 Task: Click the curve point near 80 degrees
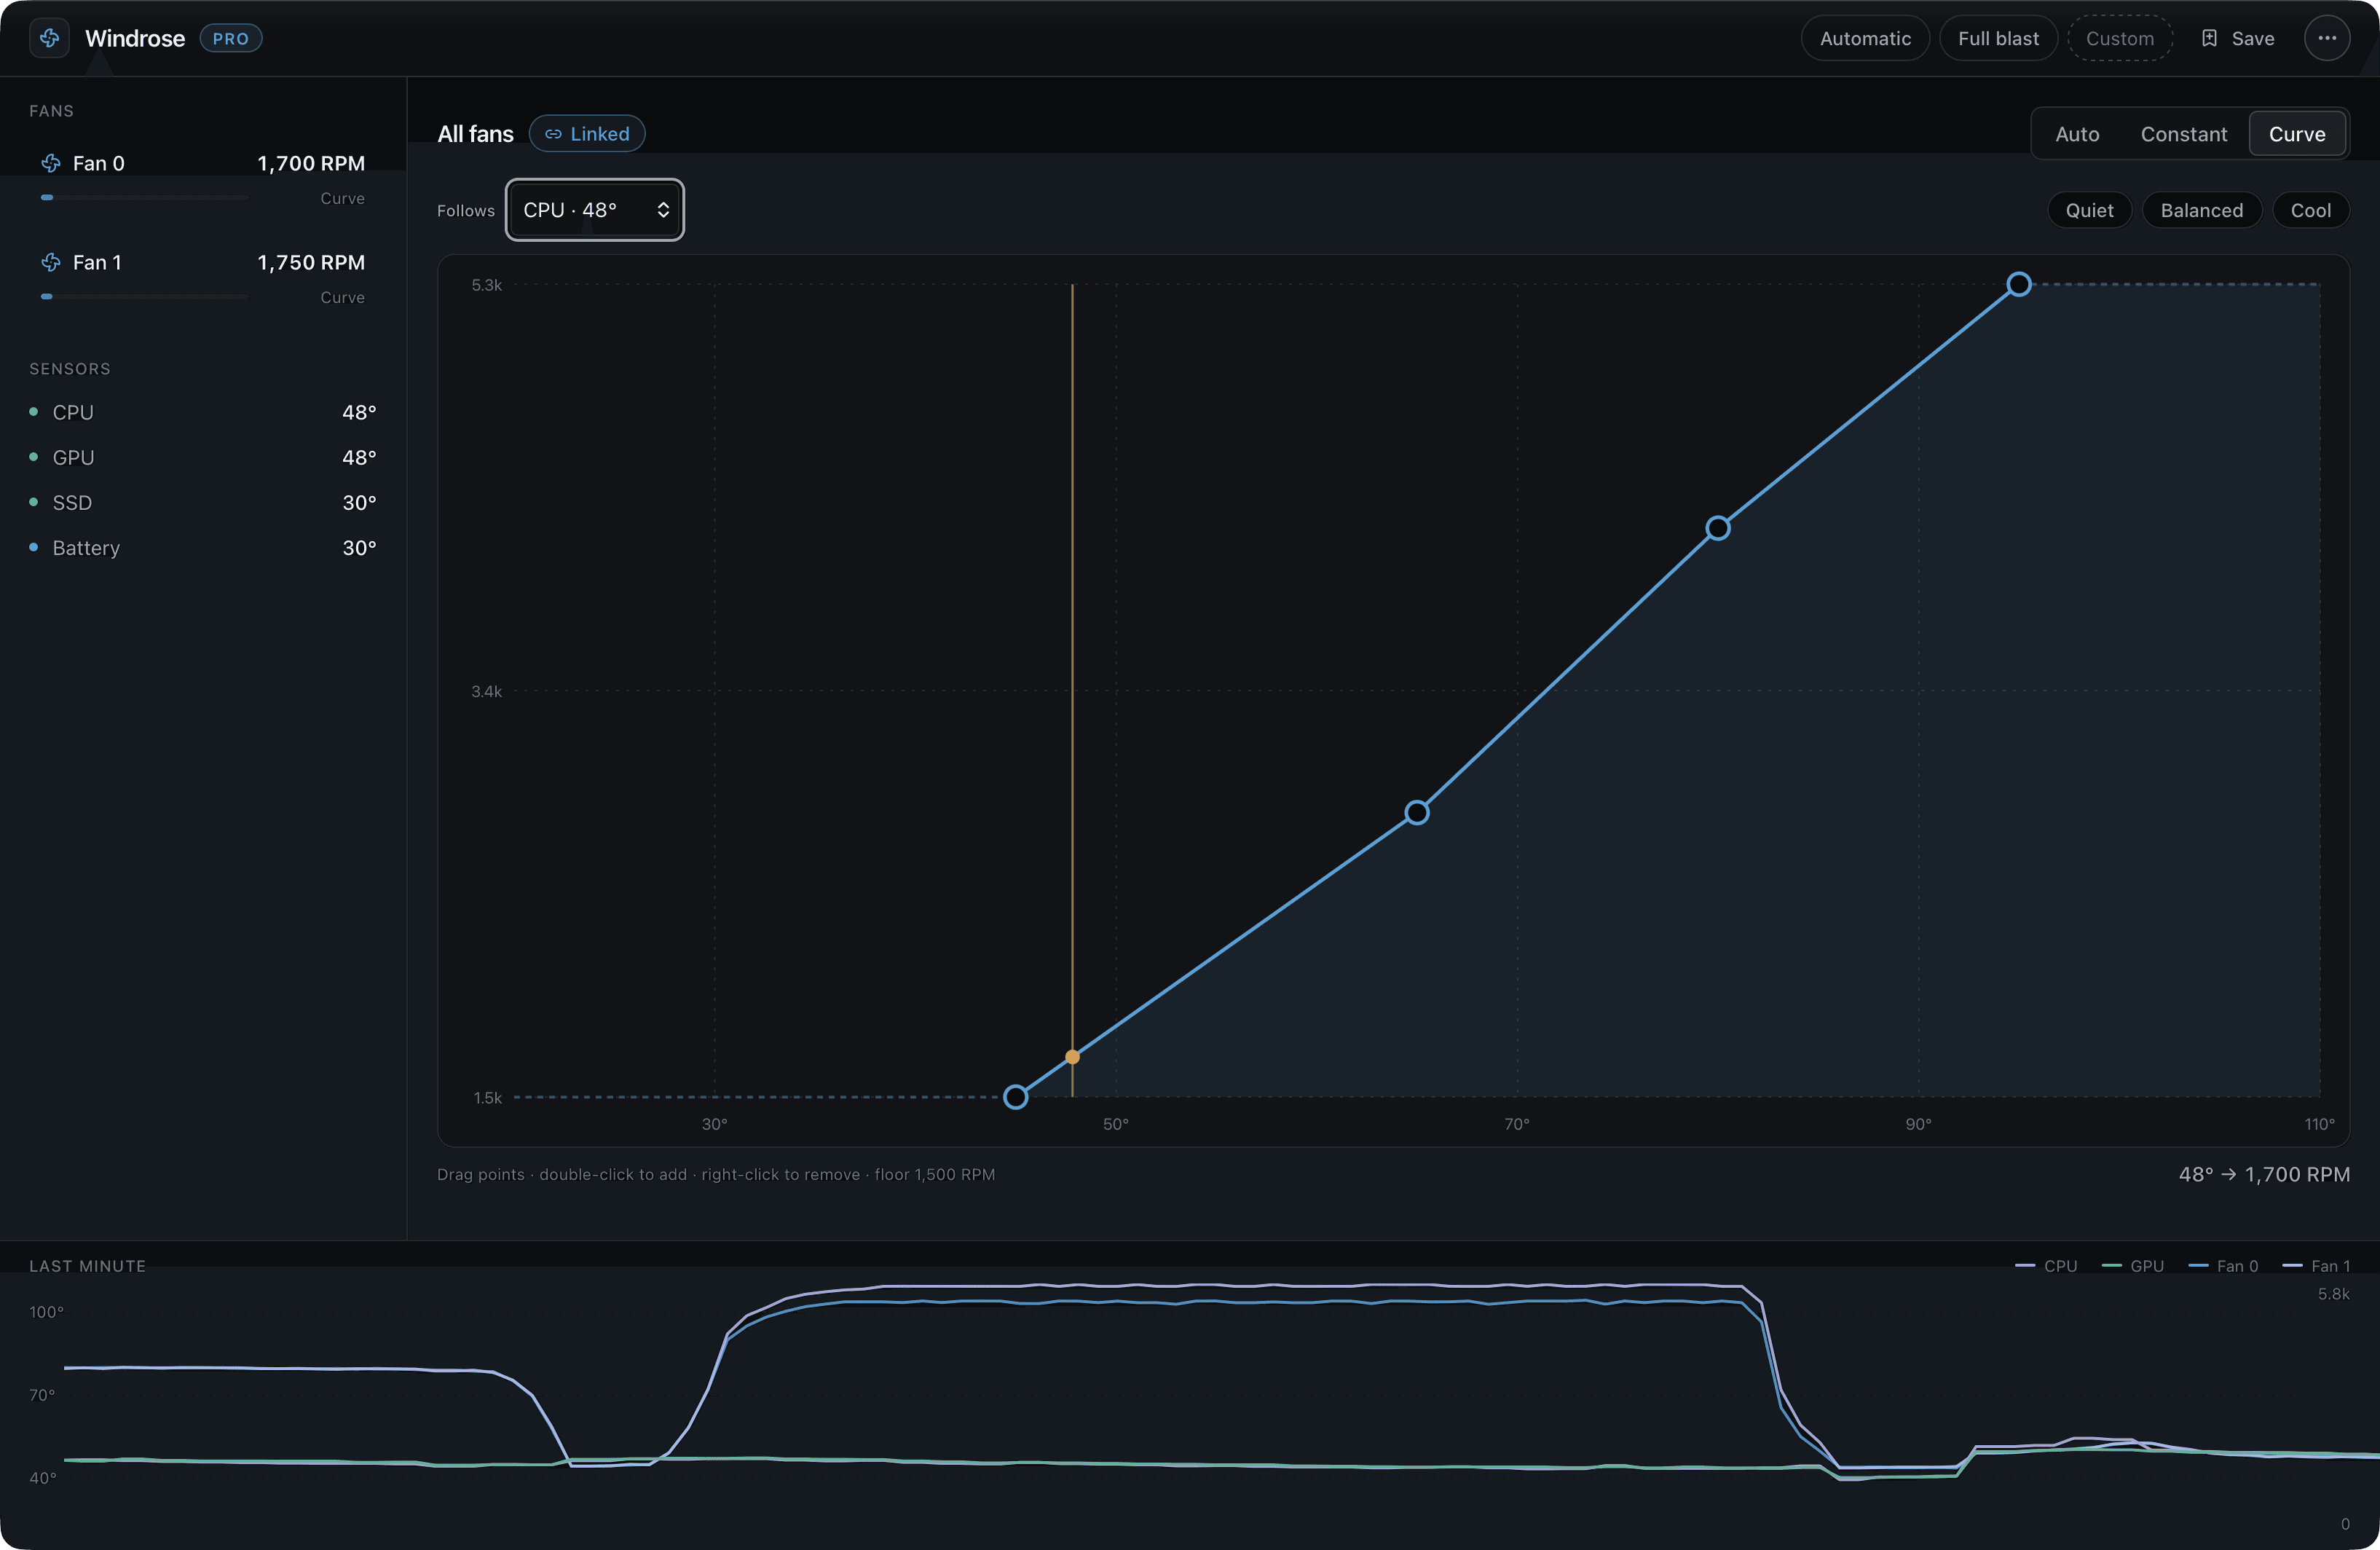[x=1718, y=528]
